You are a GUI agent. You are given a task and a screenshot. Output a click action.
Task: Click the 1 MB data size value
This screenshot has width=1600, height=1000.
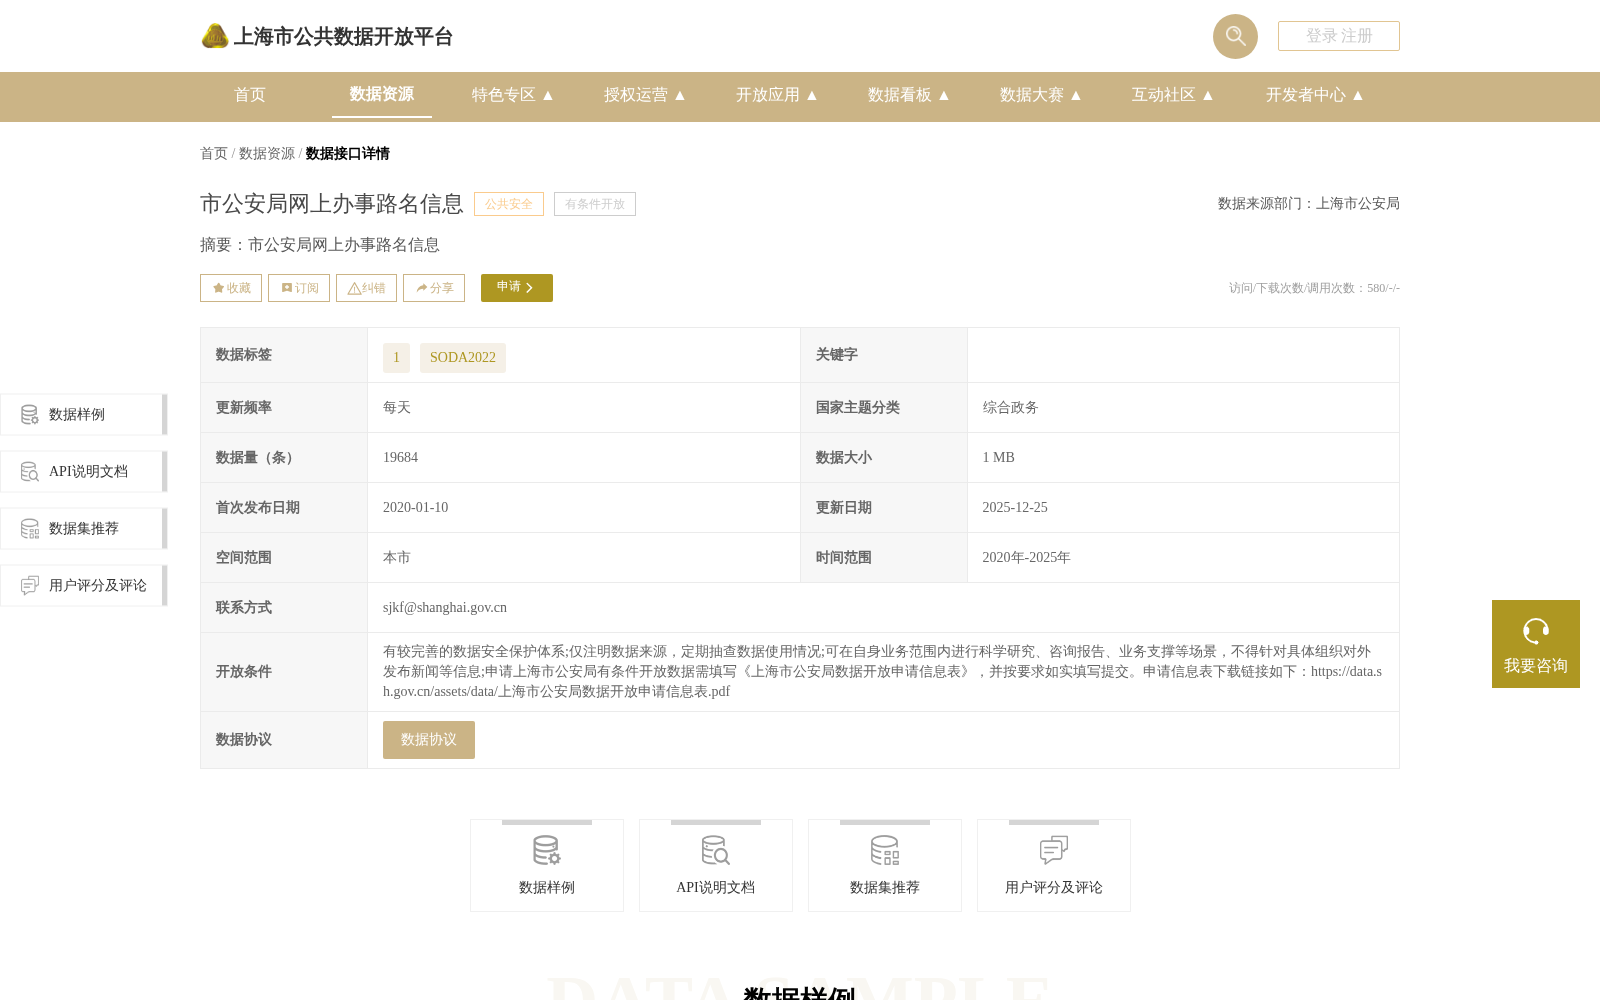(x=998, y=458)
